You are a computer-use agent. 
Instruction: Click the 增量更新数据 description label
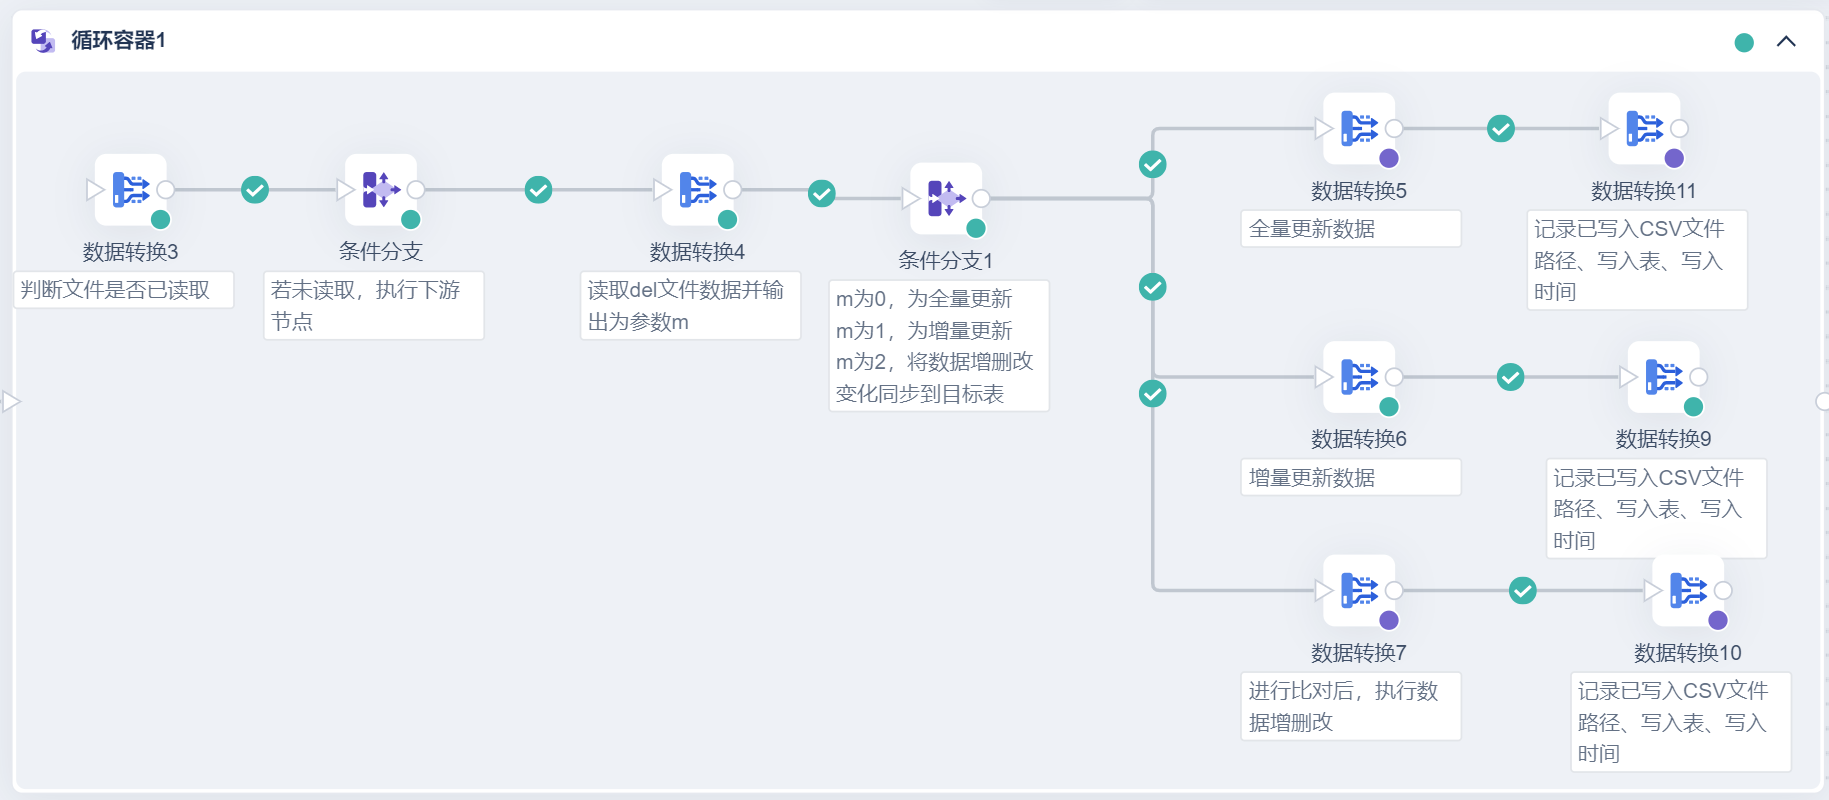click(1312, 478)
